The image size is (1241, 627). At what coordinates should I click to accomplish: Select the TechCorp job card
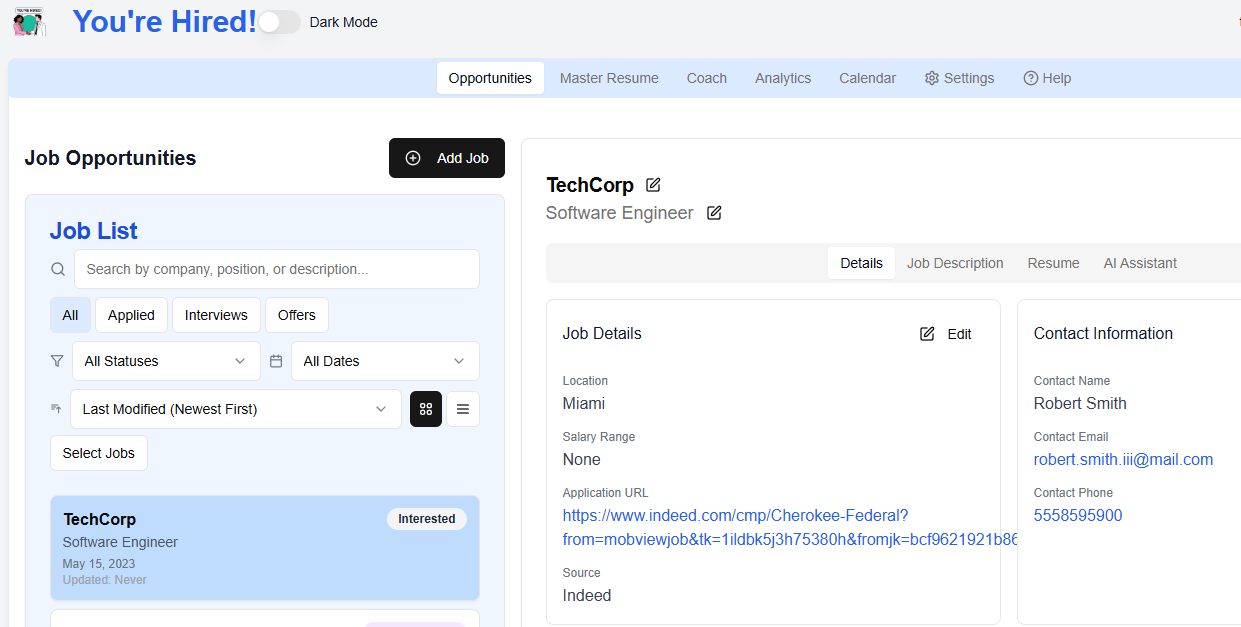[265, 548]
